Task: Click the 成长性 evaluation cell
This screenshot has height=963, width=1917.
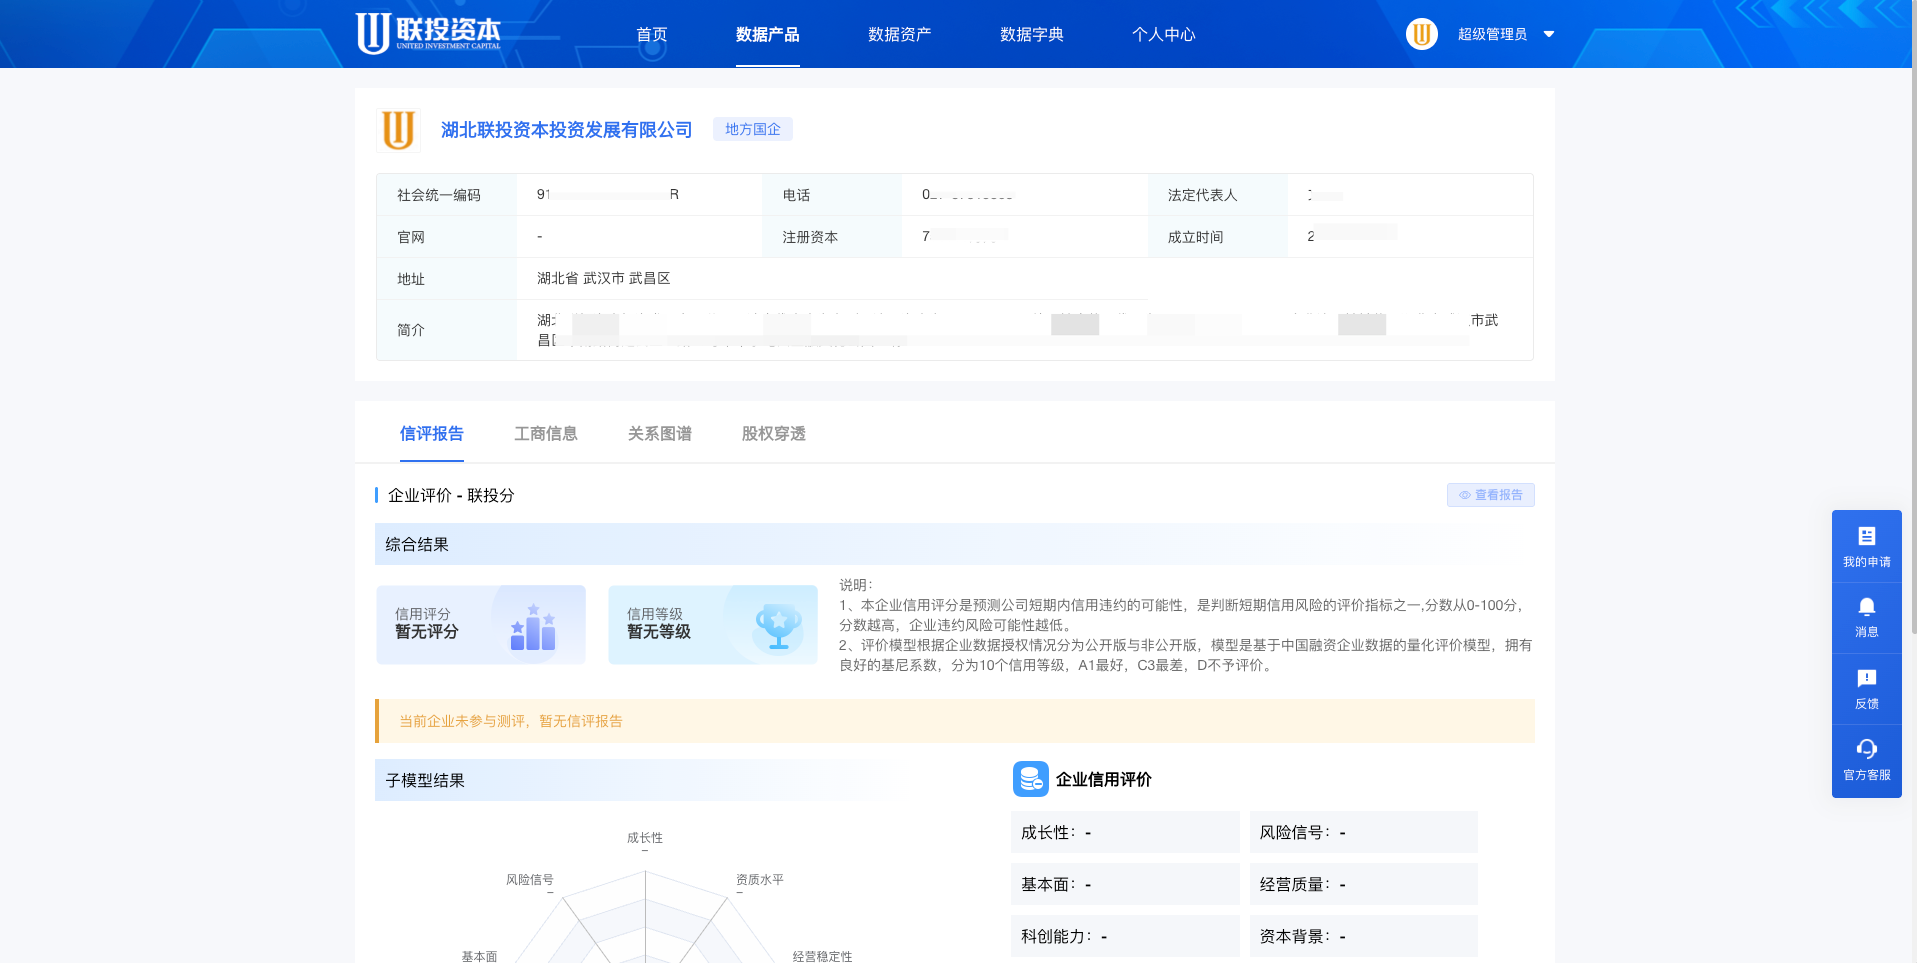Action: [x=1125, y=832]
